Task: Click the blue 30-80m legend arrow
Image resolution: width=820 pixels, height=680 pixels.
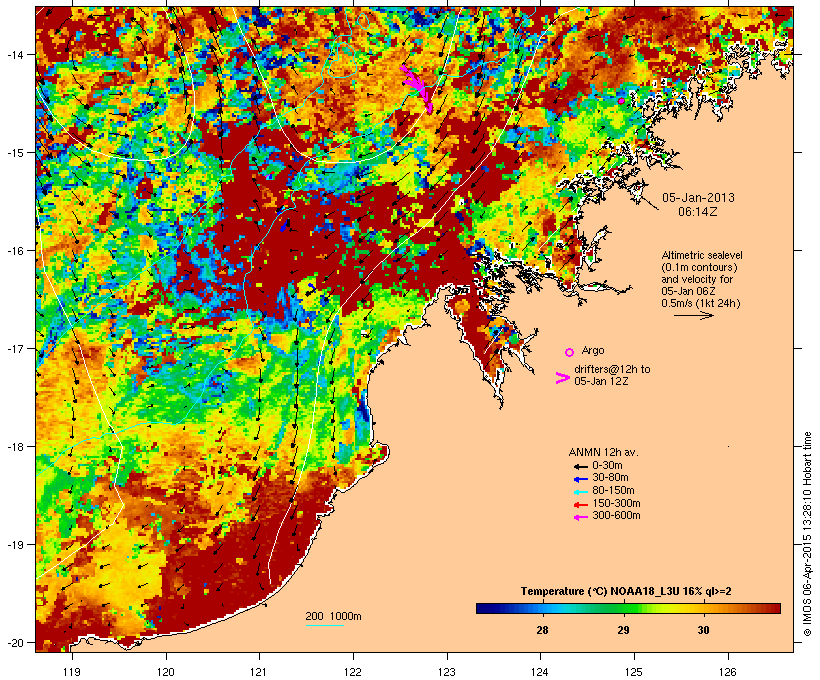Action: [x=580, y=479]
